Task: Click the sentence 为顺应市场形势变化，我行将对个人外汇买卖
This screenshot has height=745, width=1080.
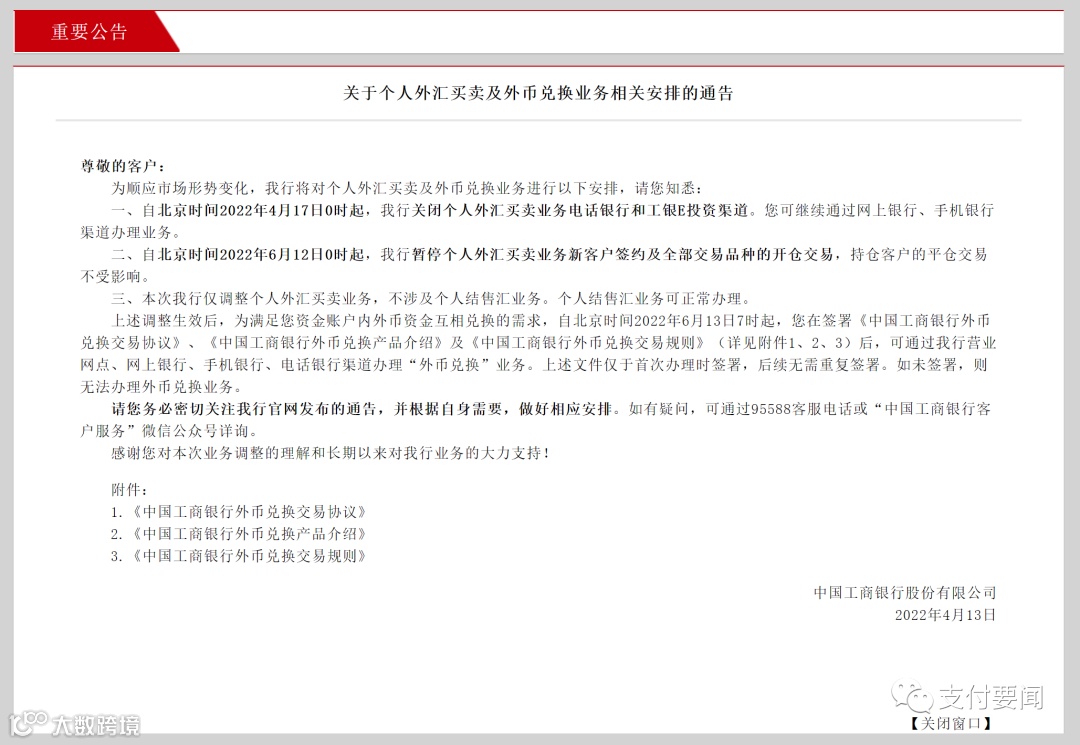Action: click(x=407, y=188)
